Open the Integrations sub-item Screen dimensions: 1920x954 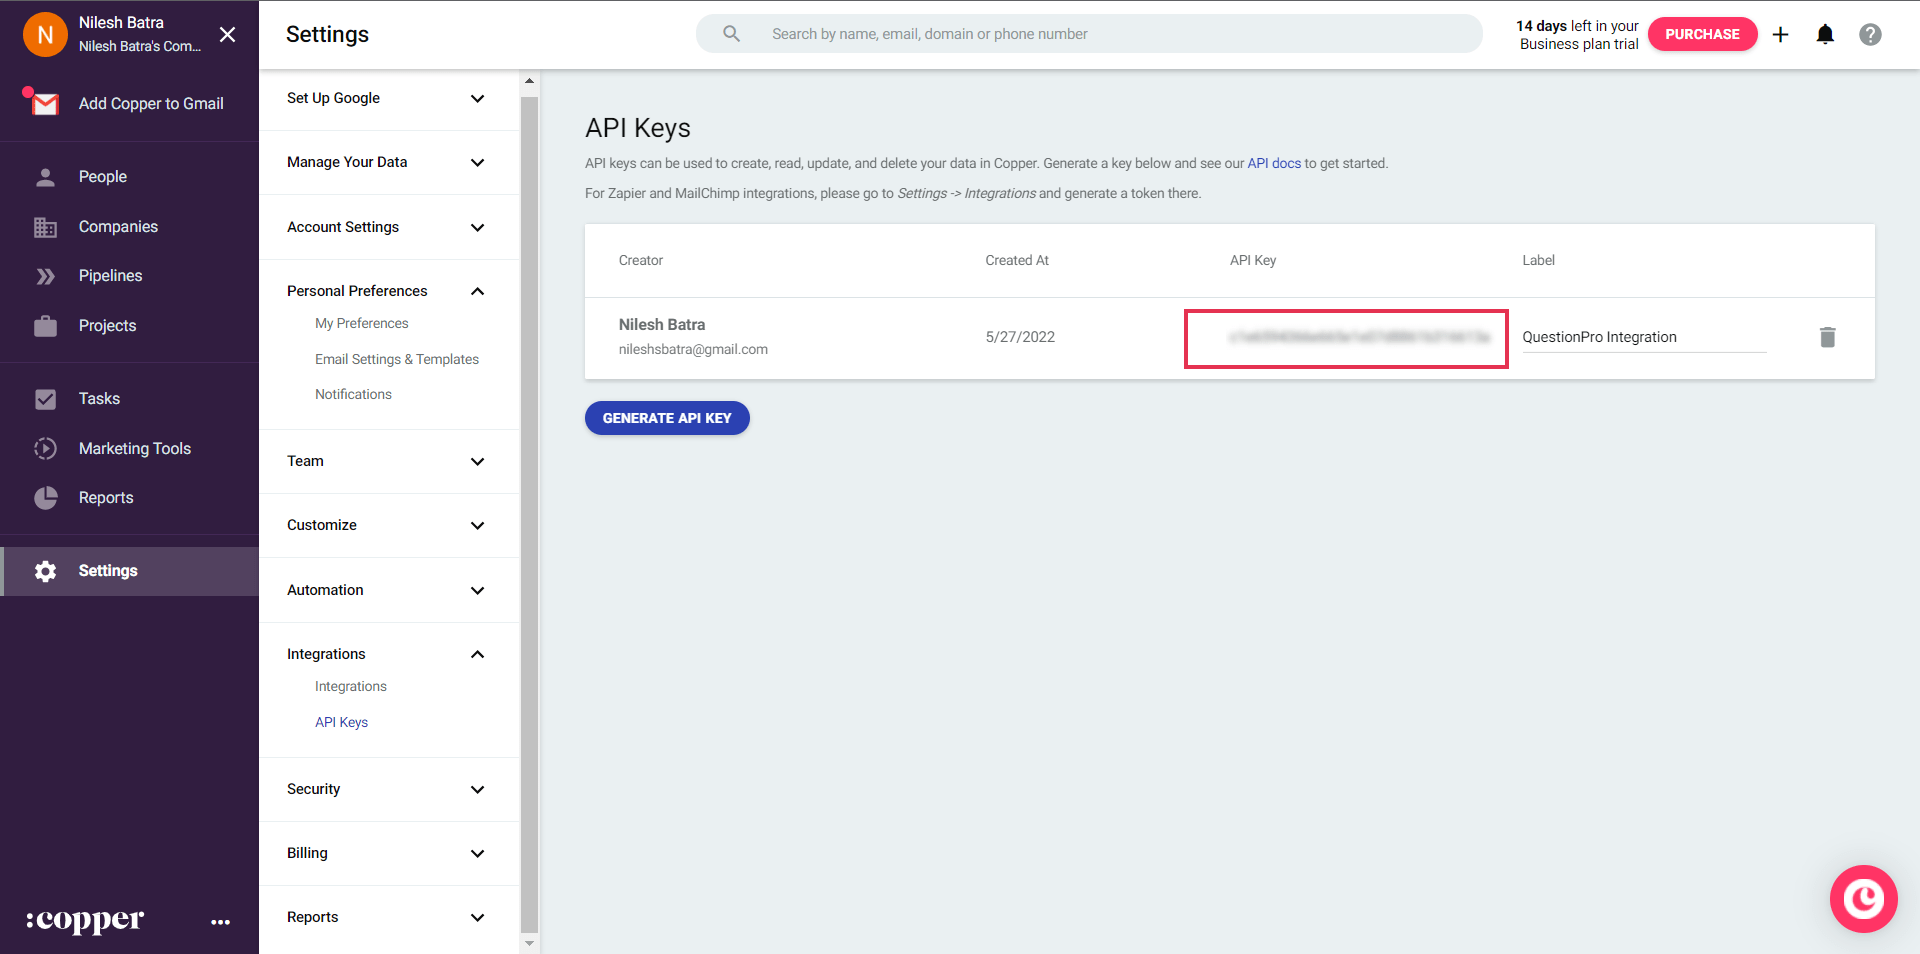(x=350, y=686)
